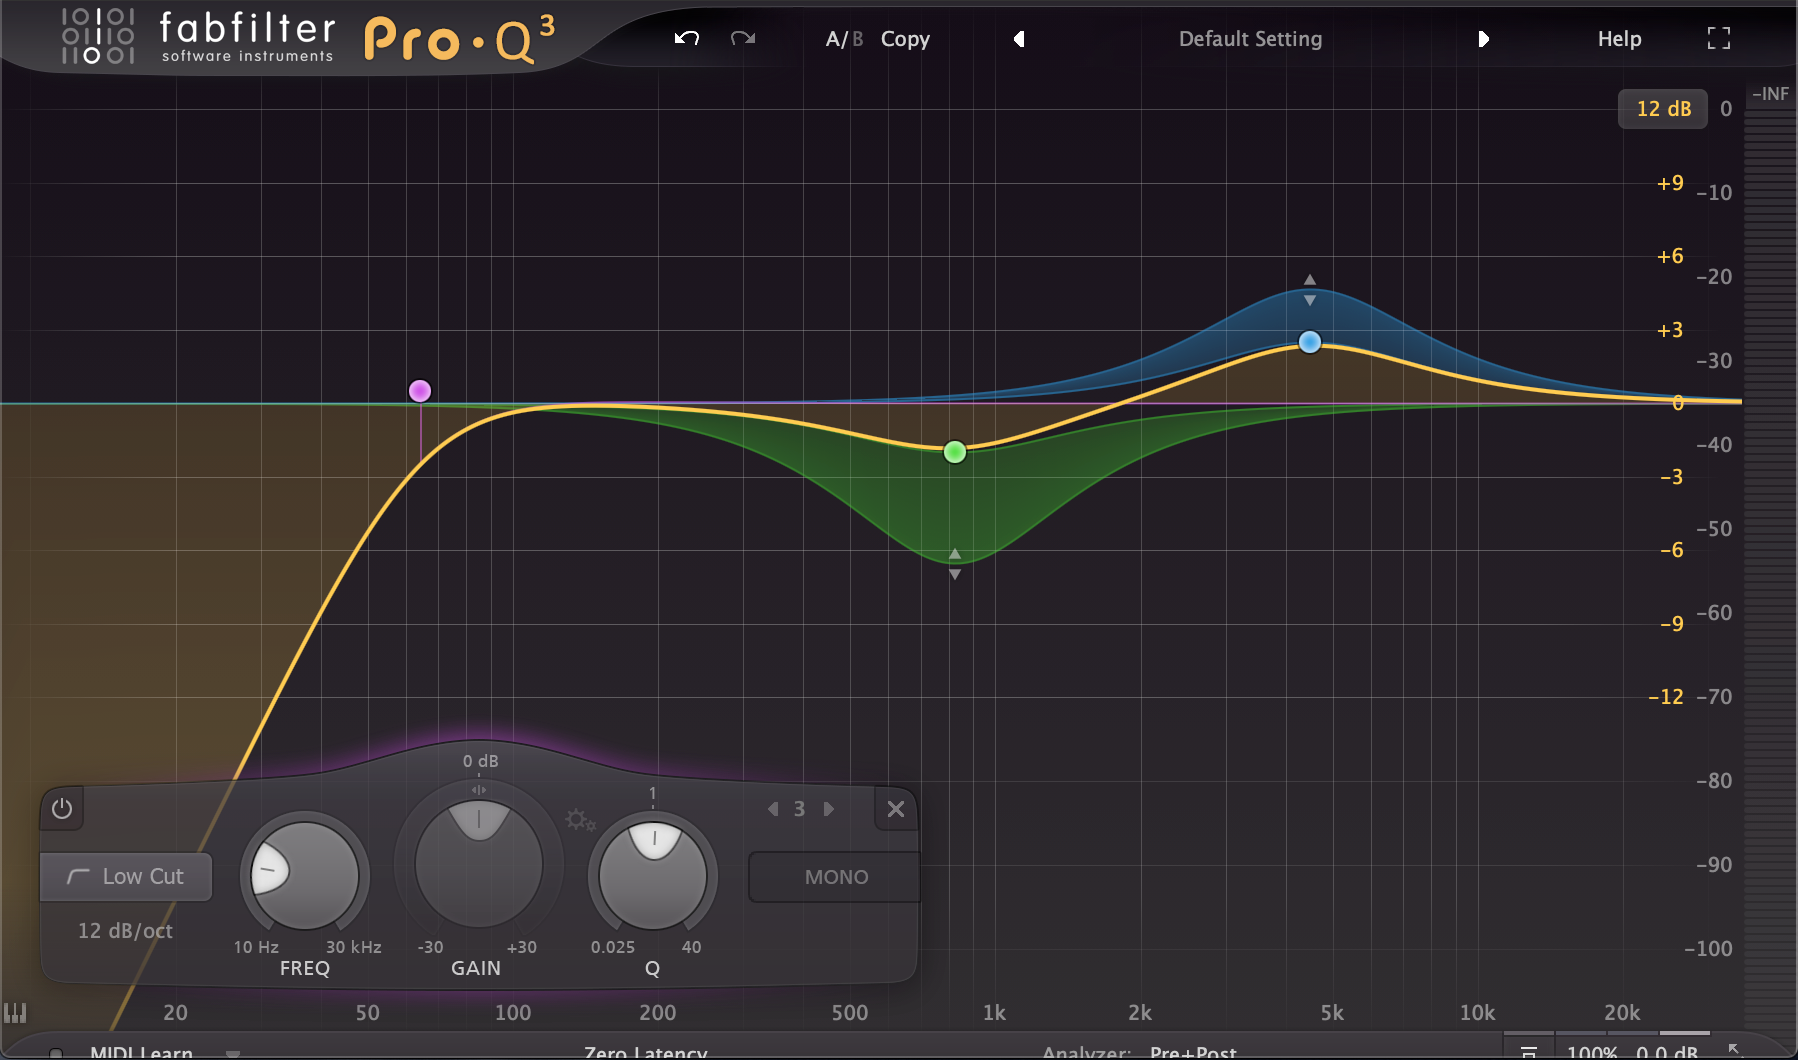Select previous band with left arrow beside 3
Image resolution: width=1798 pixels, height=1060 pixels.
coord(773,809)
